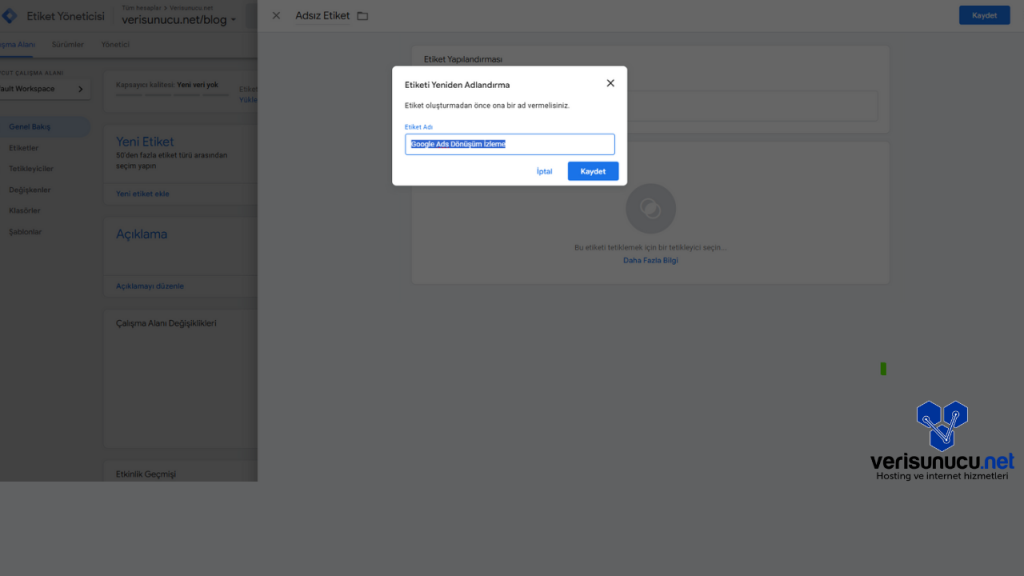Click the Etiket Yapılandırması heading
Screen dimensions: 1024x576
coord(463,59)
